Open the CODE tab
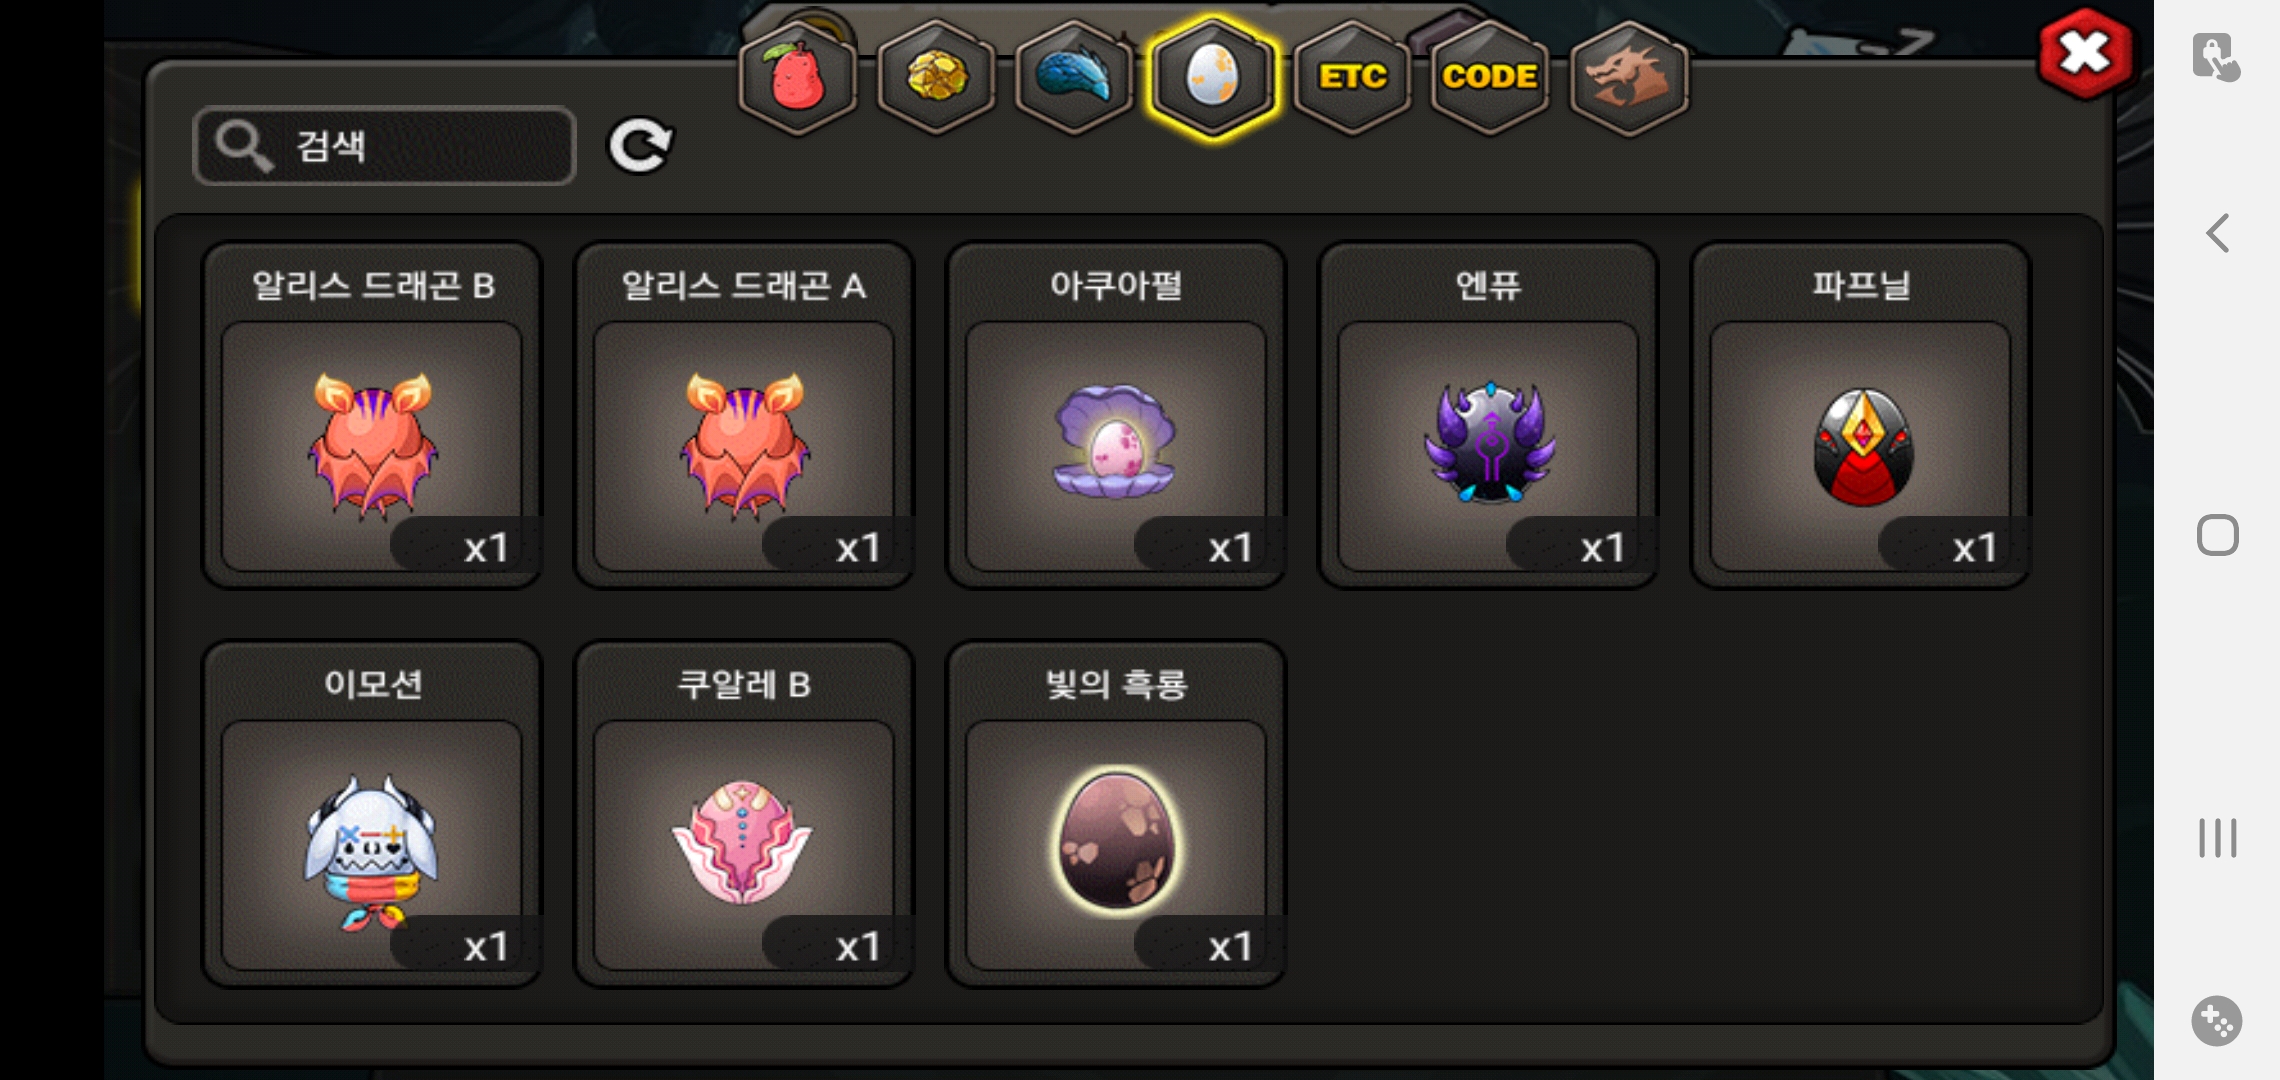Viewport: 2280px width, 1080px height. 1490,77
